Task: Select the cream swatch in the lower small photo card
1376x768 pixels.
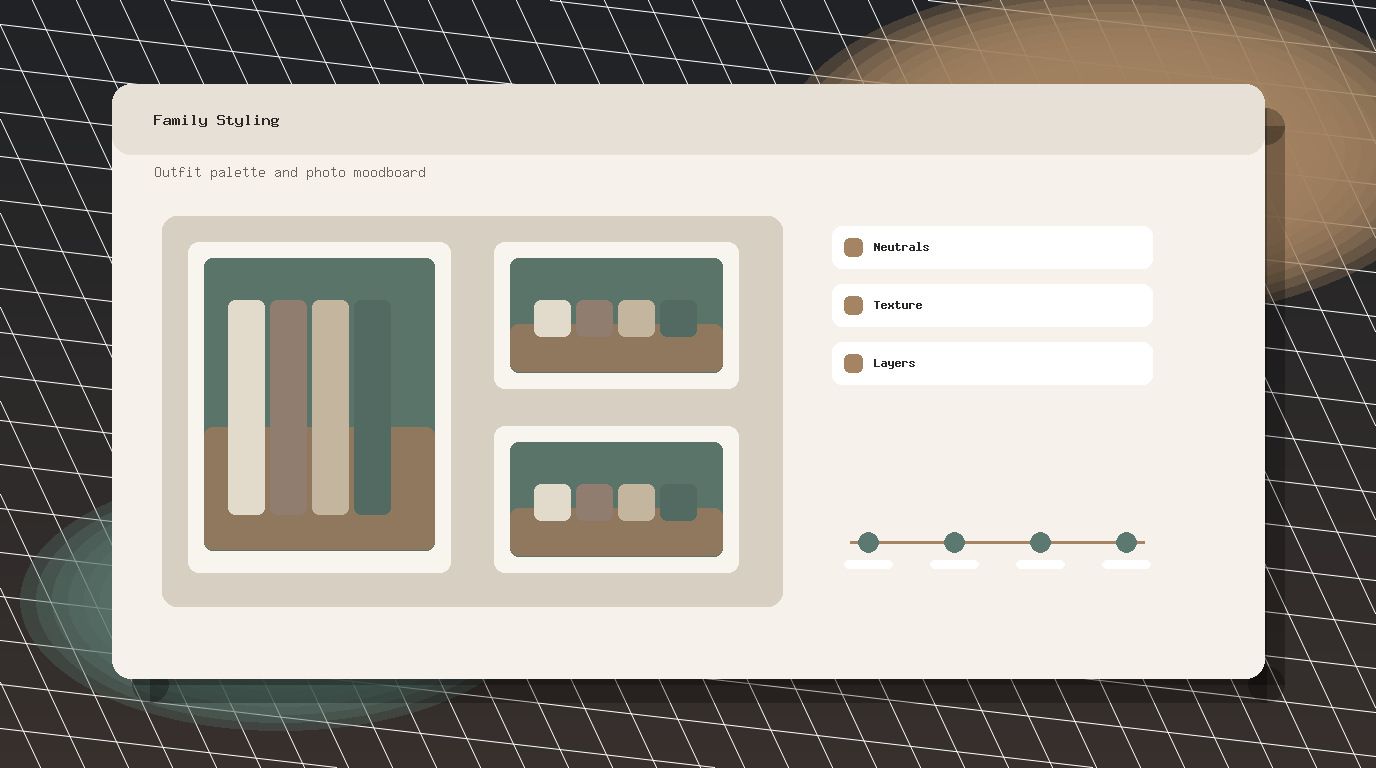Action: [x=552, y=502]
